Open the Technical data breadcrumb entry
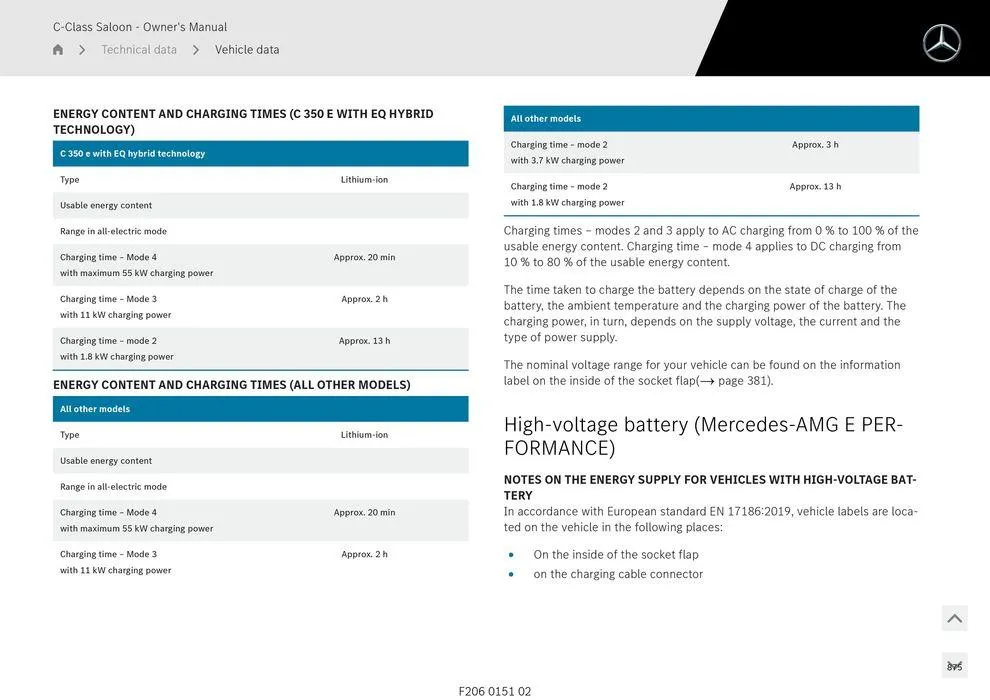990x700 pixels. point(138,48)
